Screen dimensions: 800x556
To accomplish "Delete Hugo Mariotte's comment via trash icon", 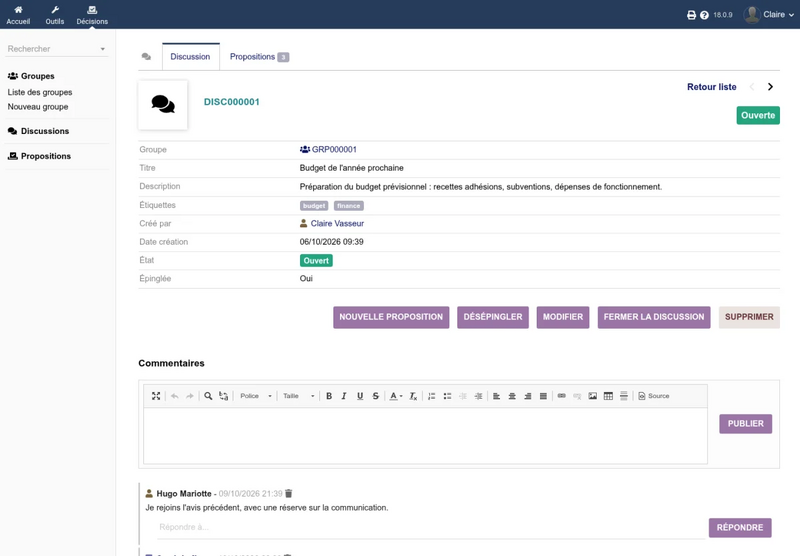I will coord(289,493).
